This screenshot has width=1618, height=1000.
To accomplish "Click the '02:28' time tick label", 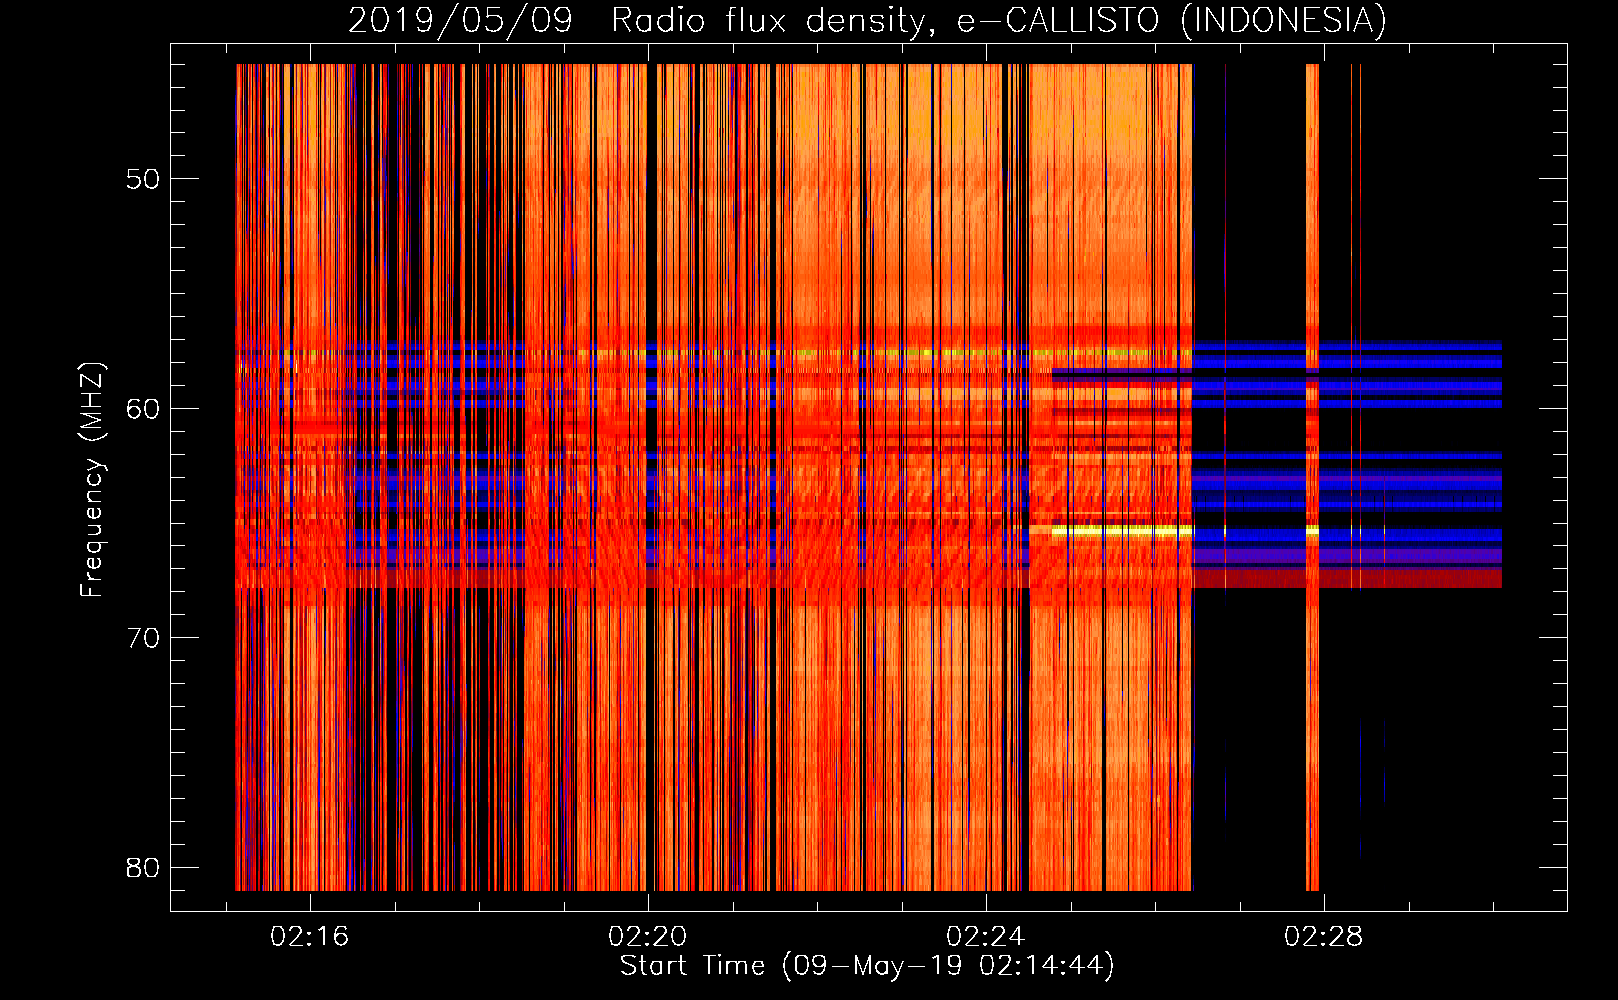I will (1324, 936).
